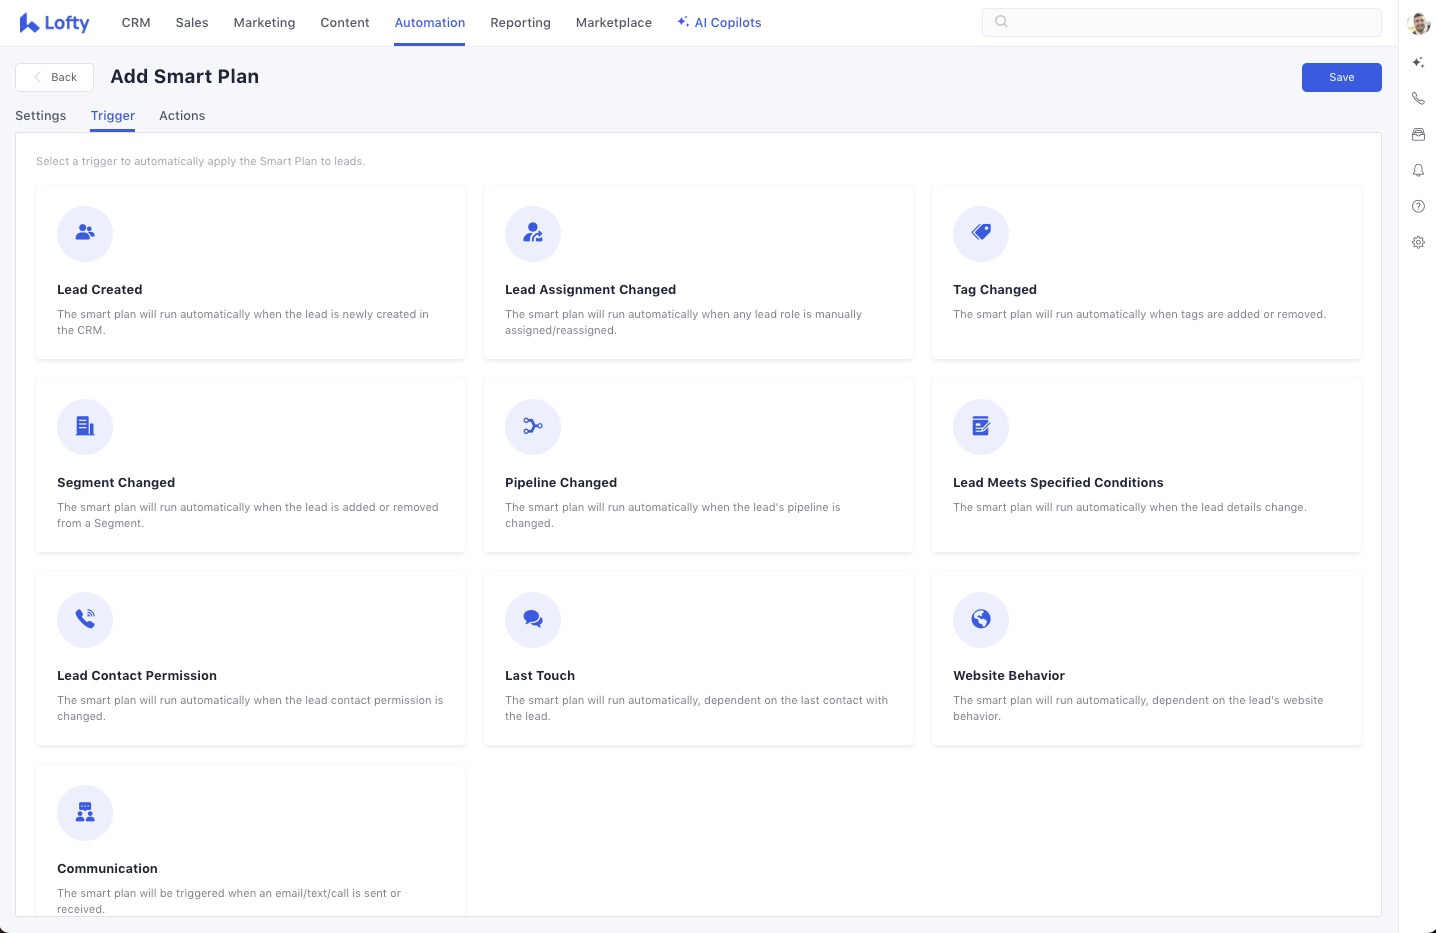Switch to the Actions tab
Screen dimensions: 1436x933
click(182, 116)
